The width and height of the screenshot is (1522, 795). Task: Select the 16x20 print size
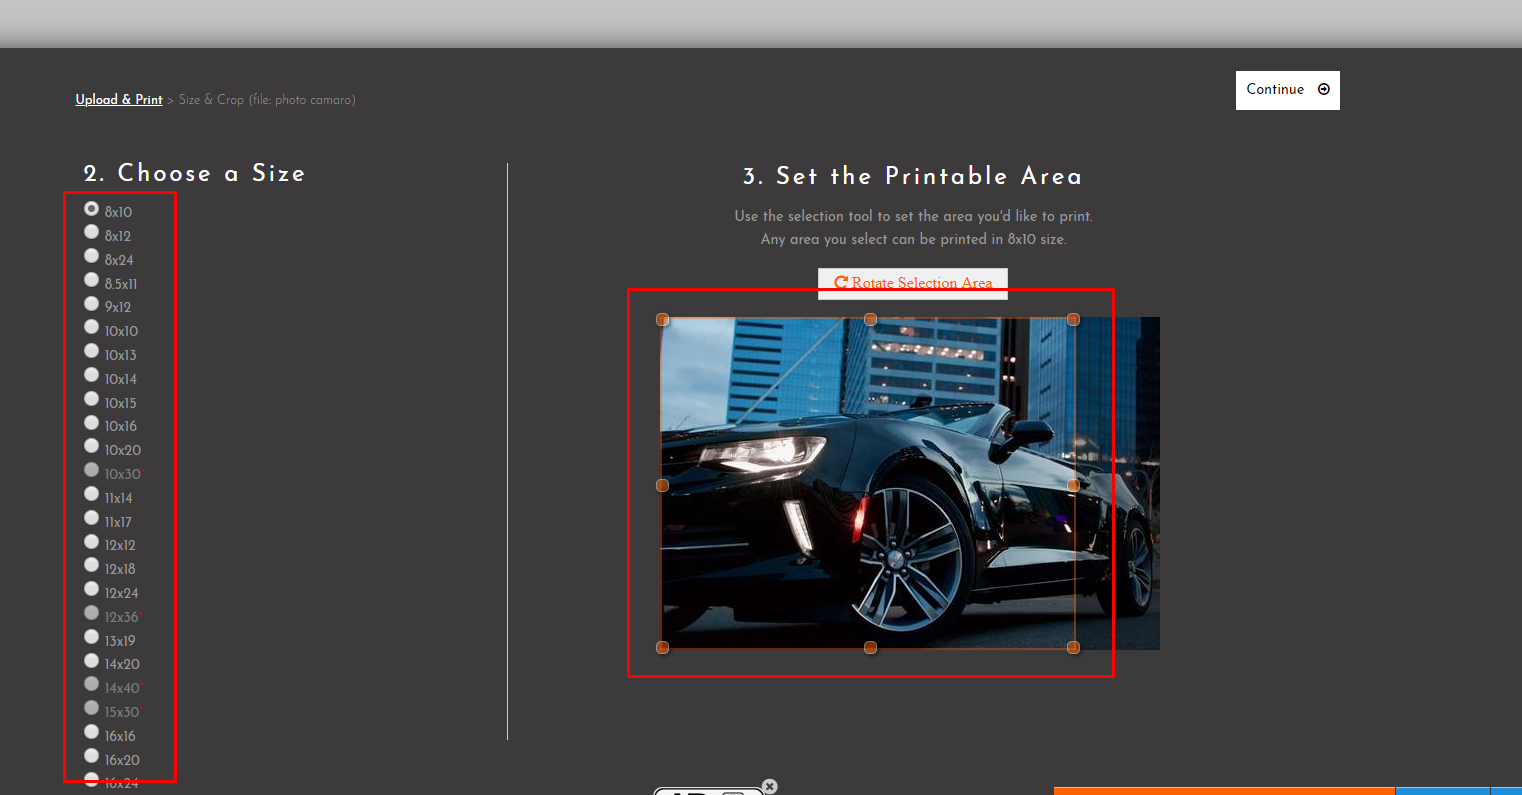coord(92,757)
